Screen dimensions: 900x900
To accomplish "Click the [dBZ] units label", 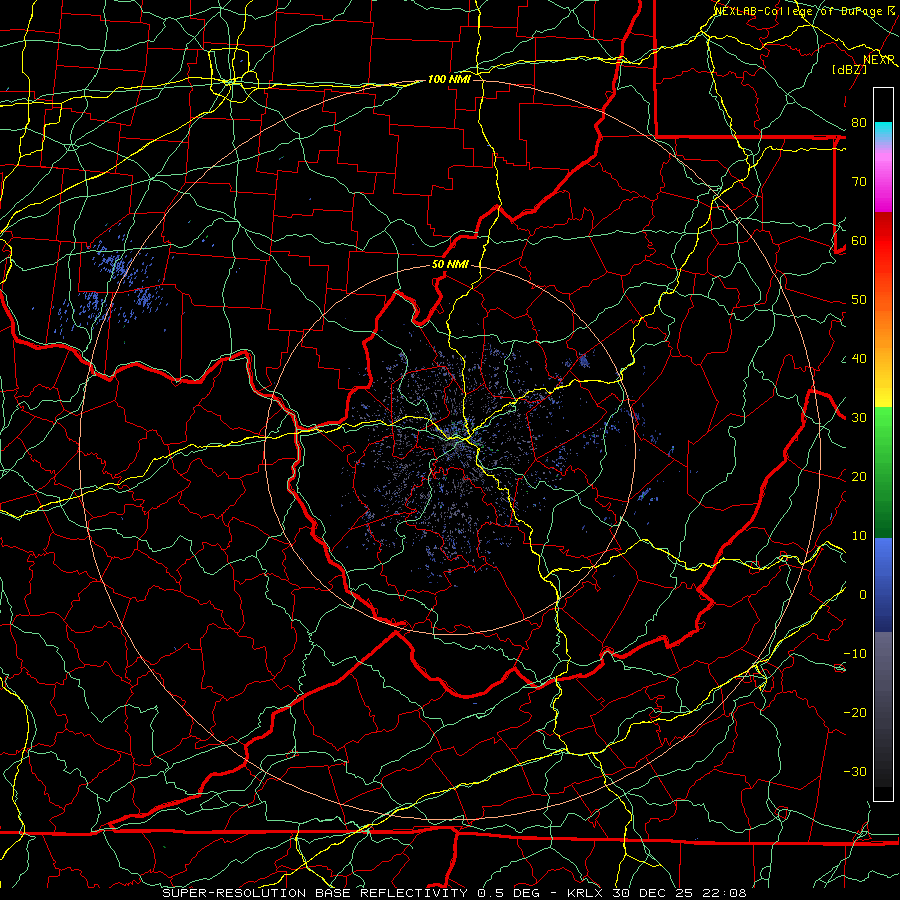I will point(849,69).
